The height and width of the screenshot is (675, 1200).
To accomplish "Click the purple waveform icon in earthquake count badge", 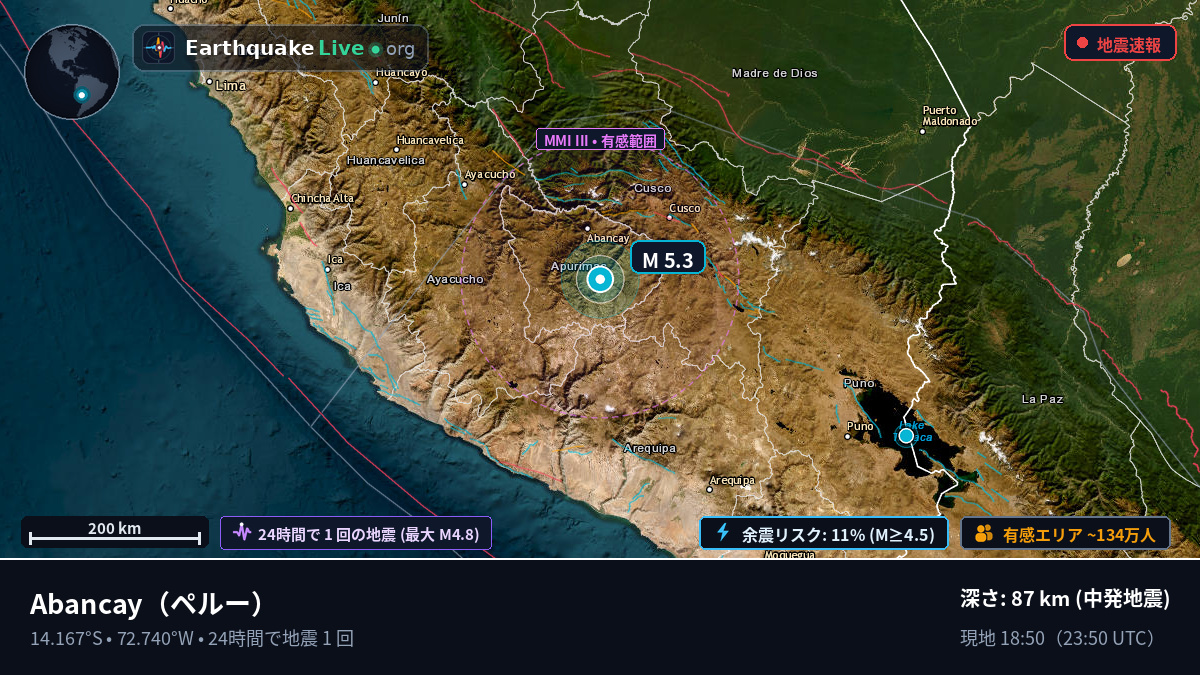I will [242, 533].
